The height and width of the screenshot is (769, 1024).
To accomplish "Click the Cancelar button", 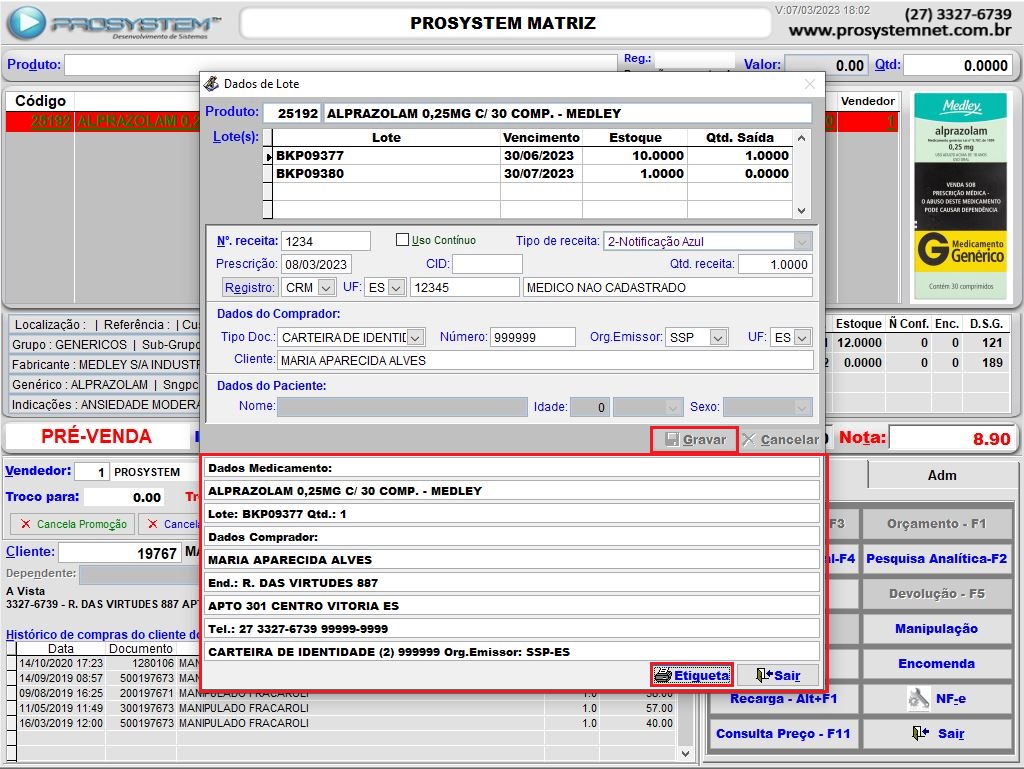I will 780,440.
